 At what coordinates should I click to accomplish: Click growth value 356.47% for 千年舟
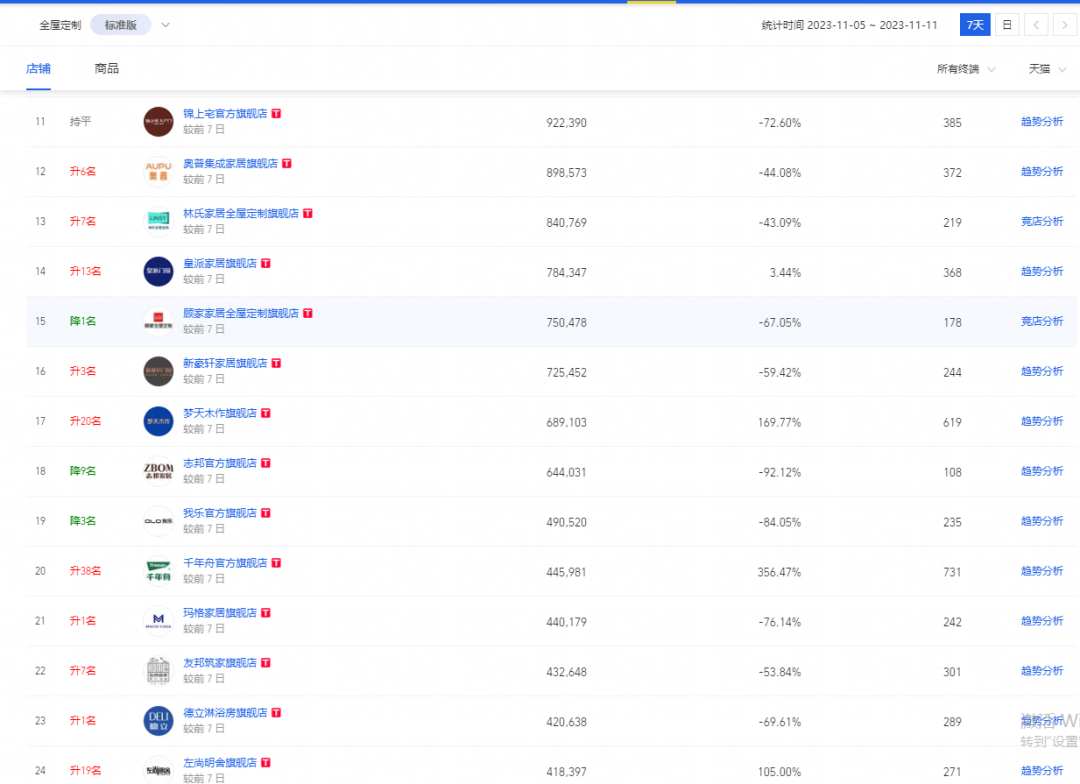pos(779,572)
